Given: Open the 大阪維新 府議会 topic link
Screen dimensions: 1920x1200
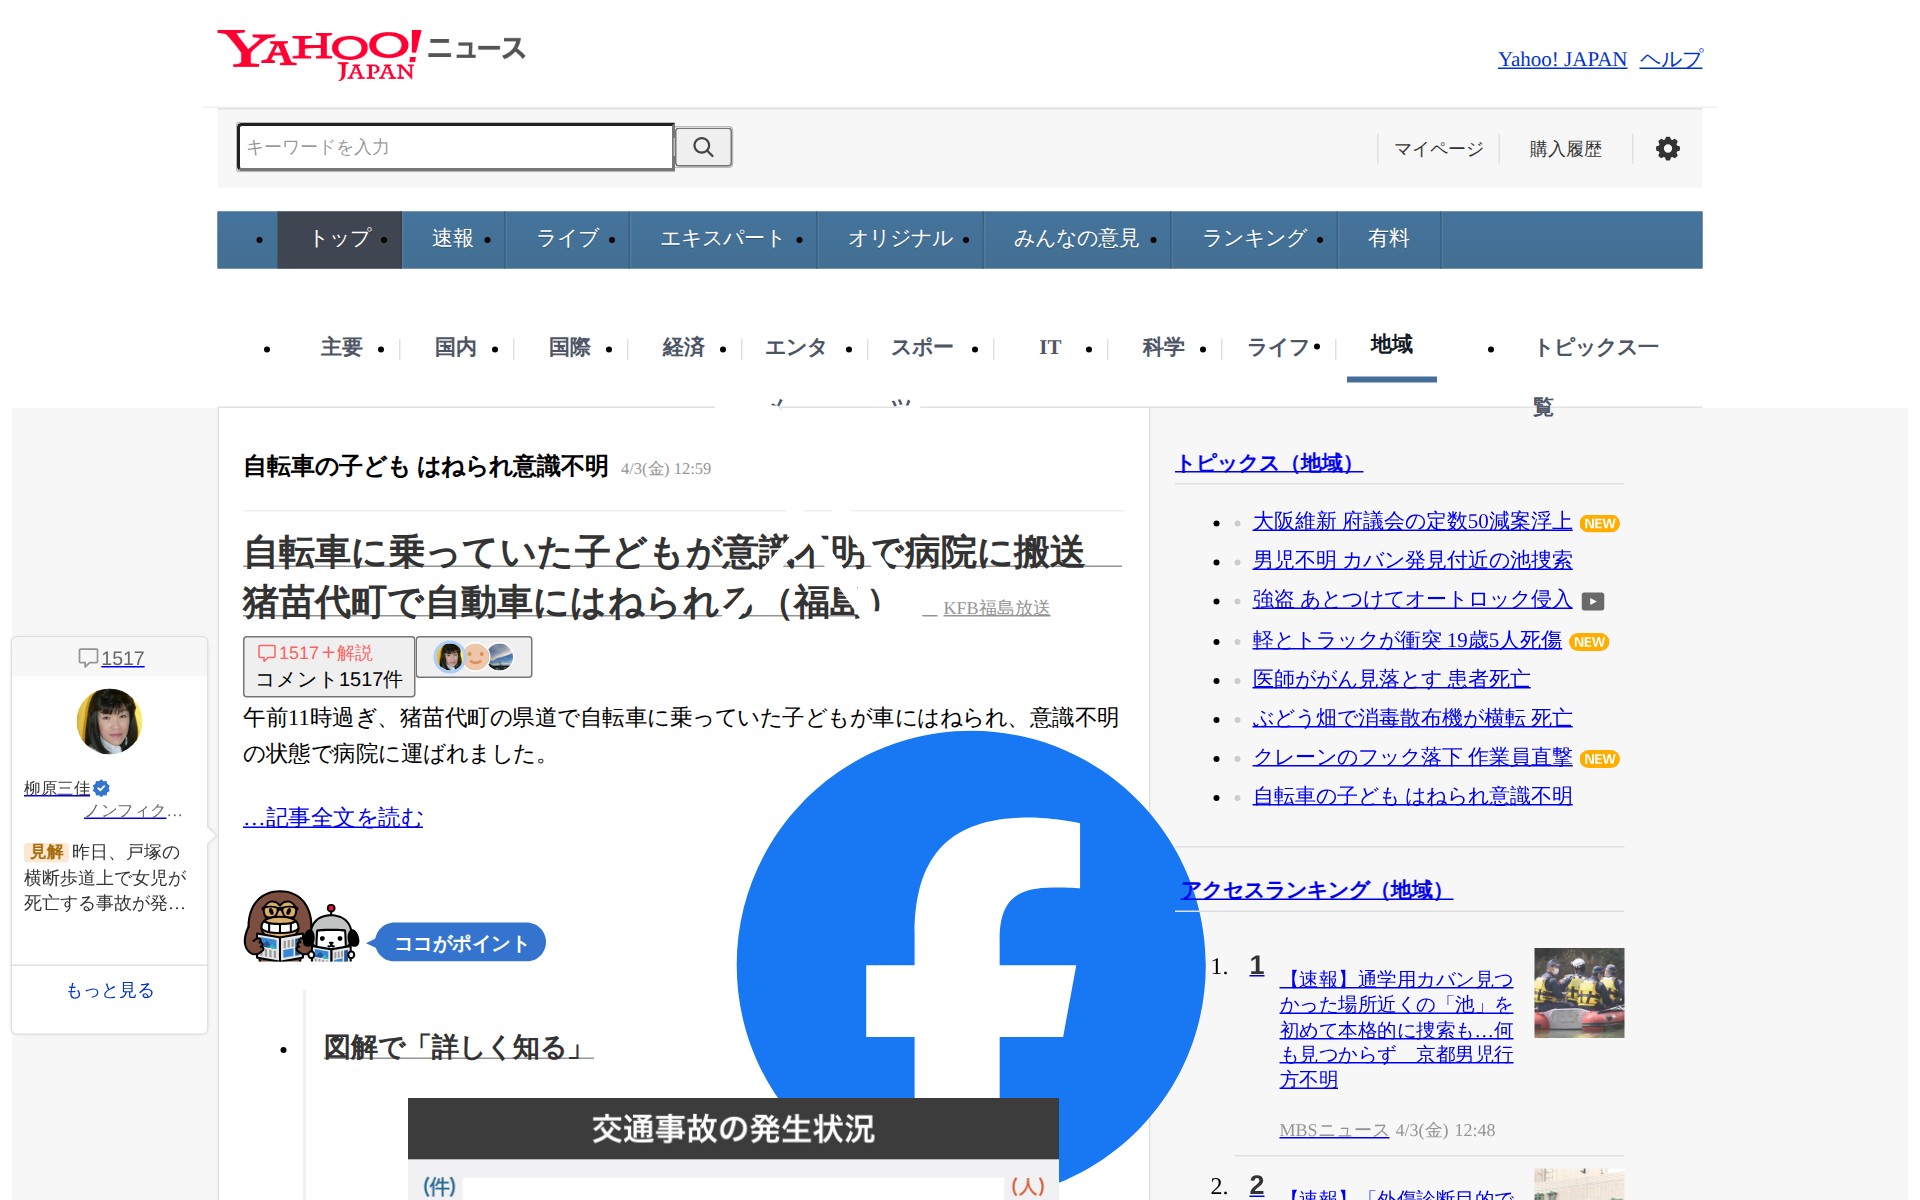Looking at the screenshot, I should 1411,521.
